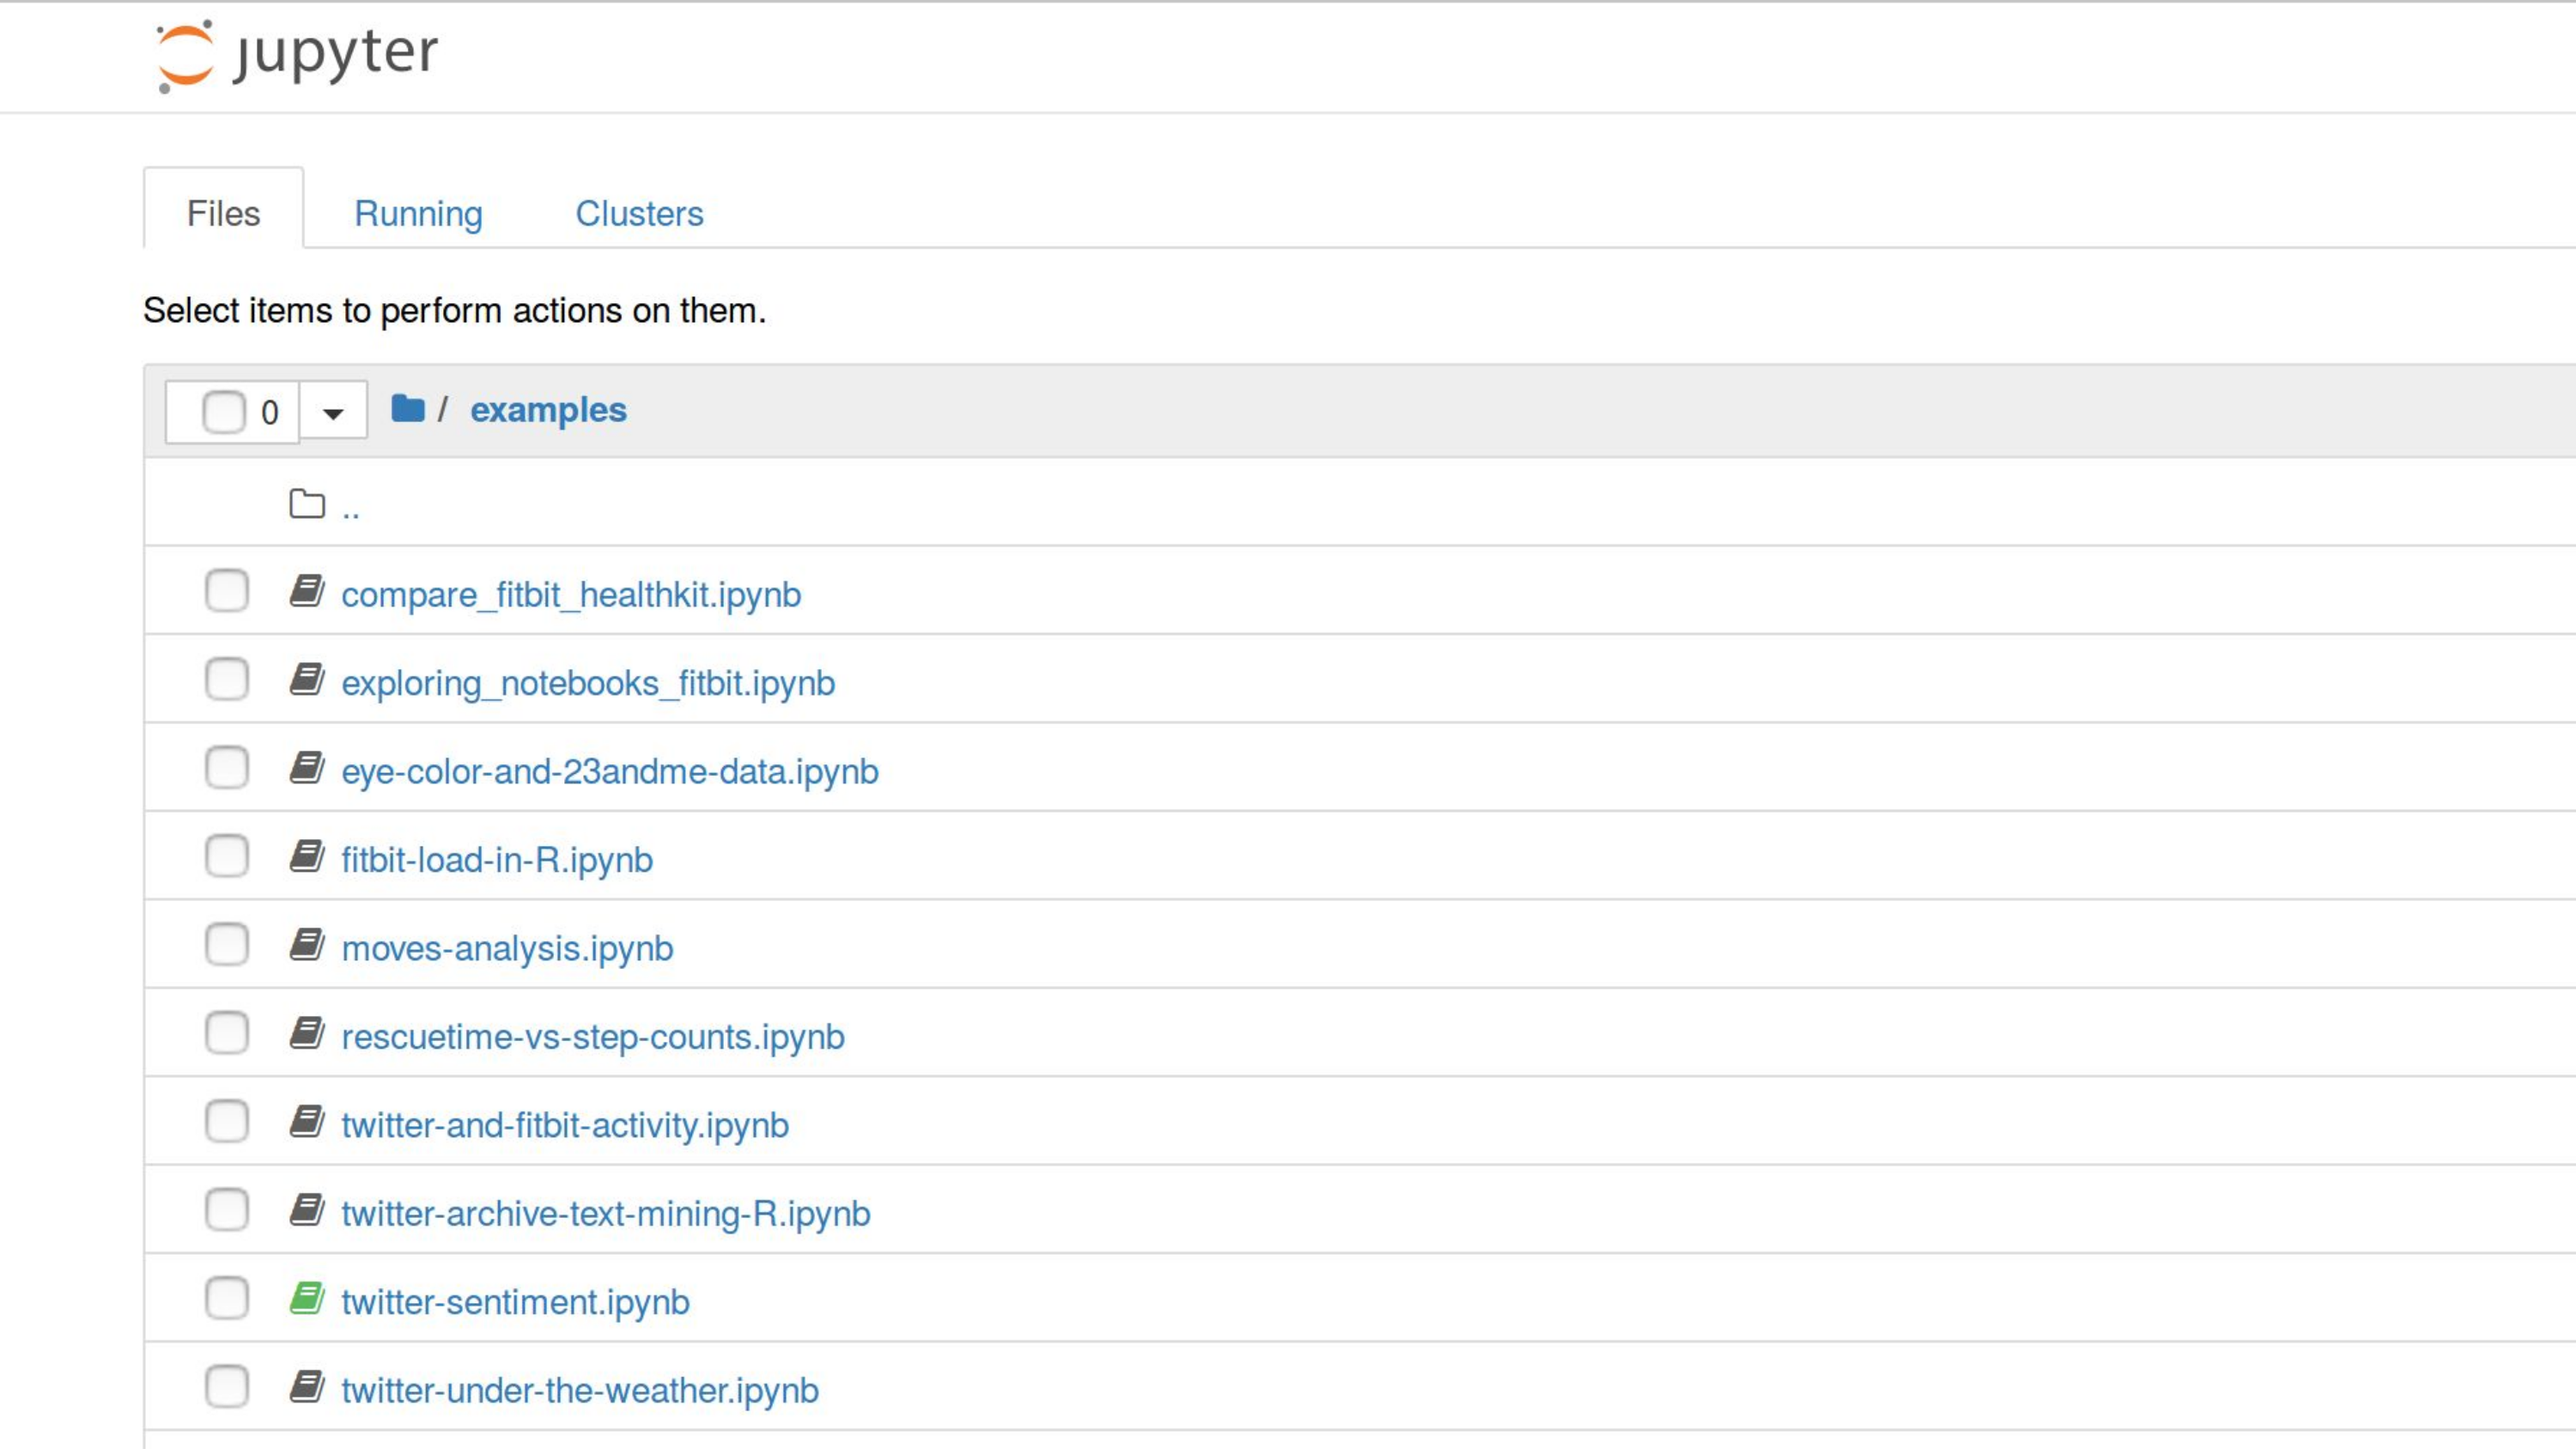Check the box for twitter-archive-text-mining-R.ipynb
Image resolution: width=2576 pixels, height=1449 pixels.
pyautogui.click(x=227, y=1210)
